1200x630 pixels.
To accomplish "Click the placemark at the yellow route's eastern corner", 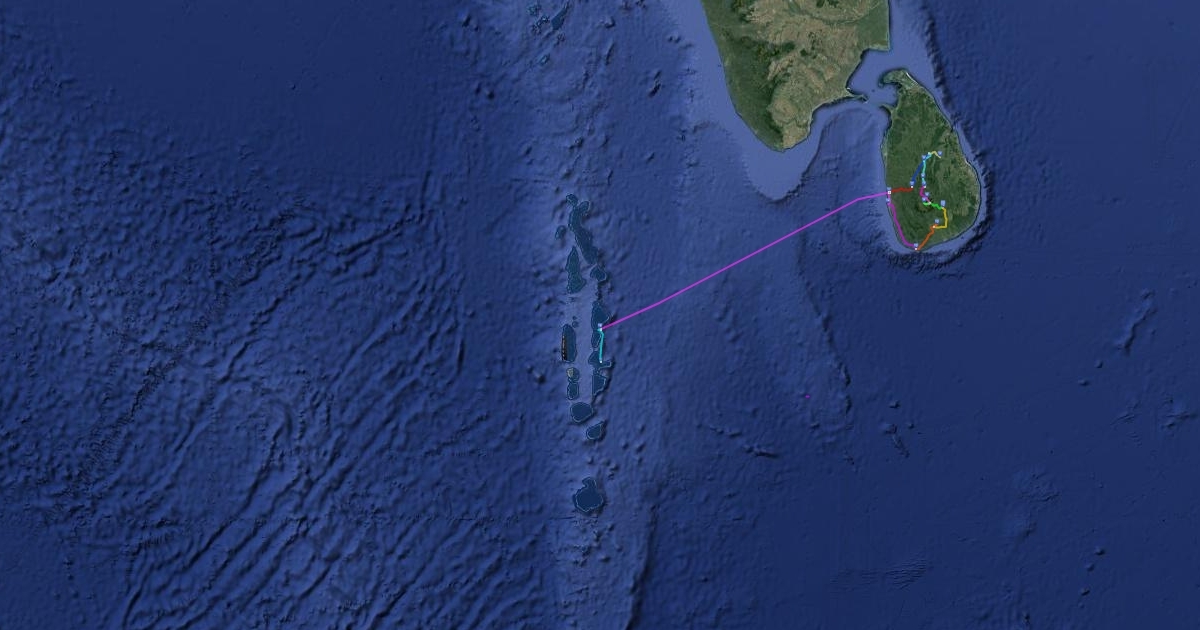I will 943,202.
